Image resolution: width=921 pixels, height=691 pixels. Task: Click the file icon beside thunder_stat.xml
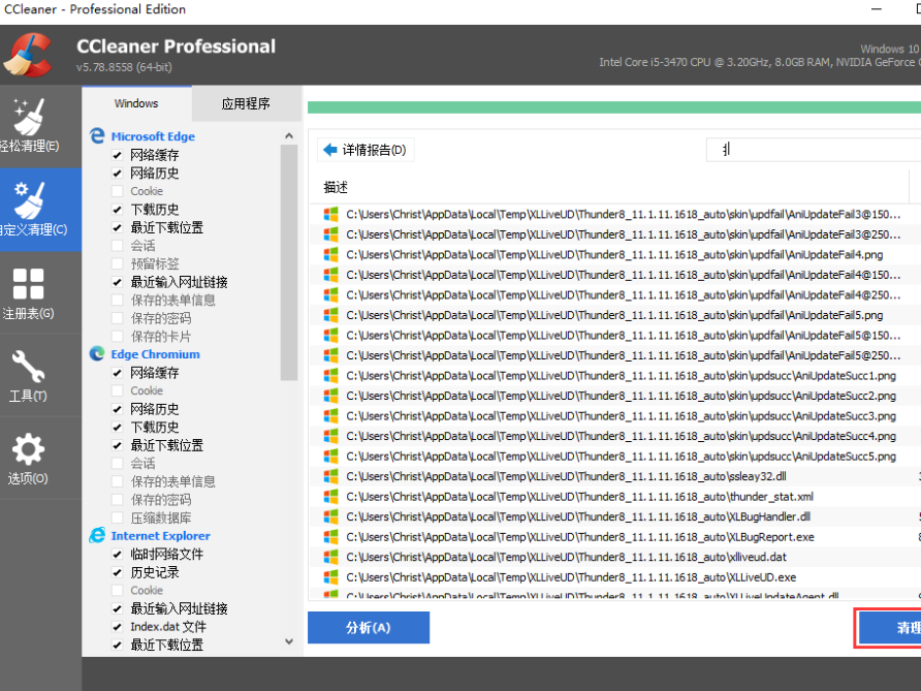point(331,497)
